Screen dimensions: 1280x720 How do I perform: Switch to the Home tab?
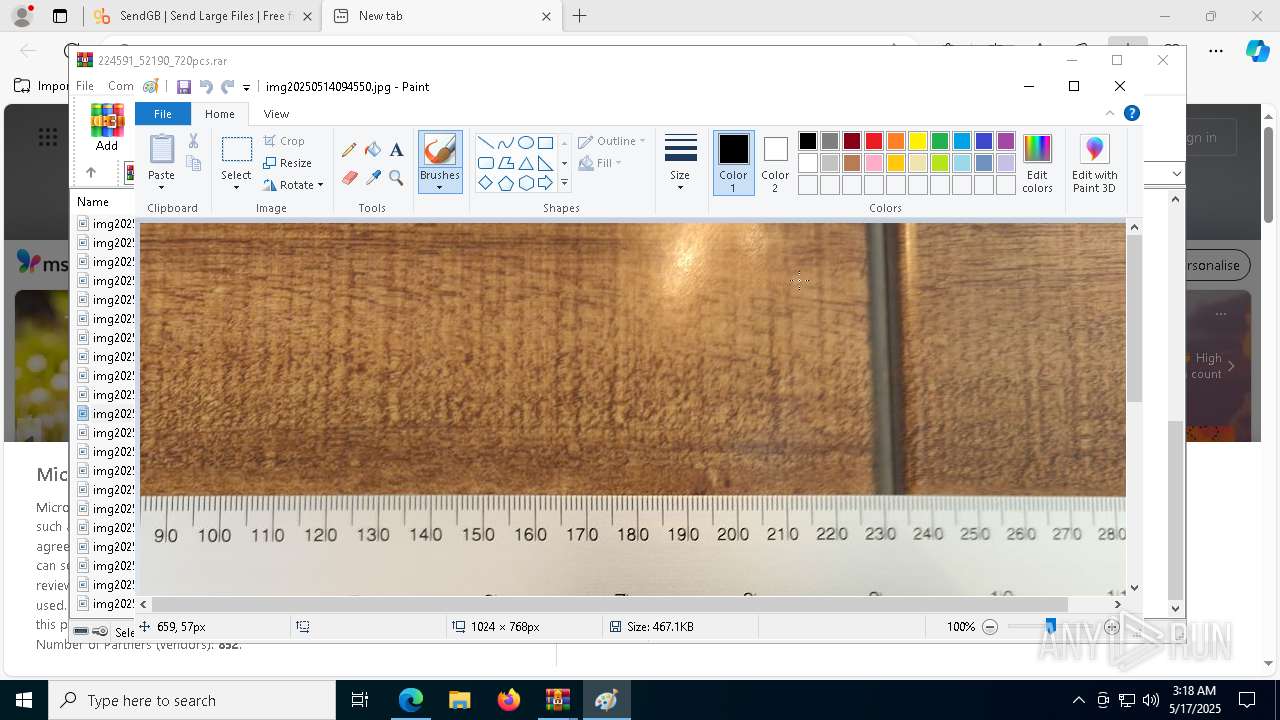pos(219,114)
